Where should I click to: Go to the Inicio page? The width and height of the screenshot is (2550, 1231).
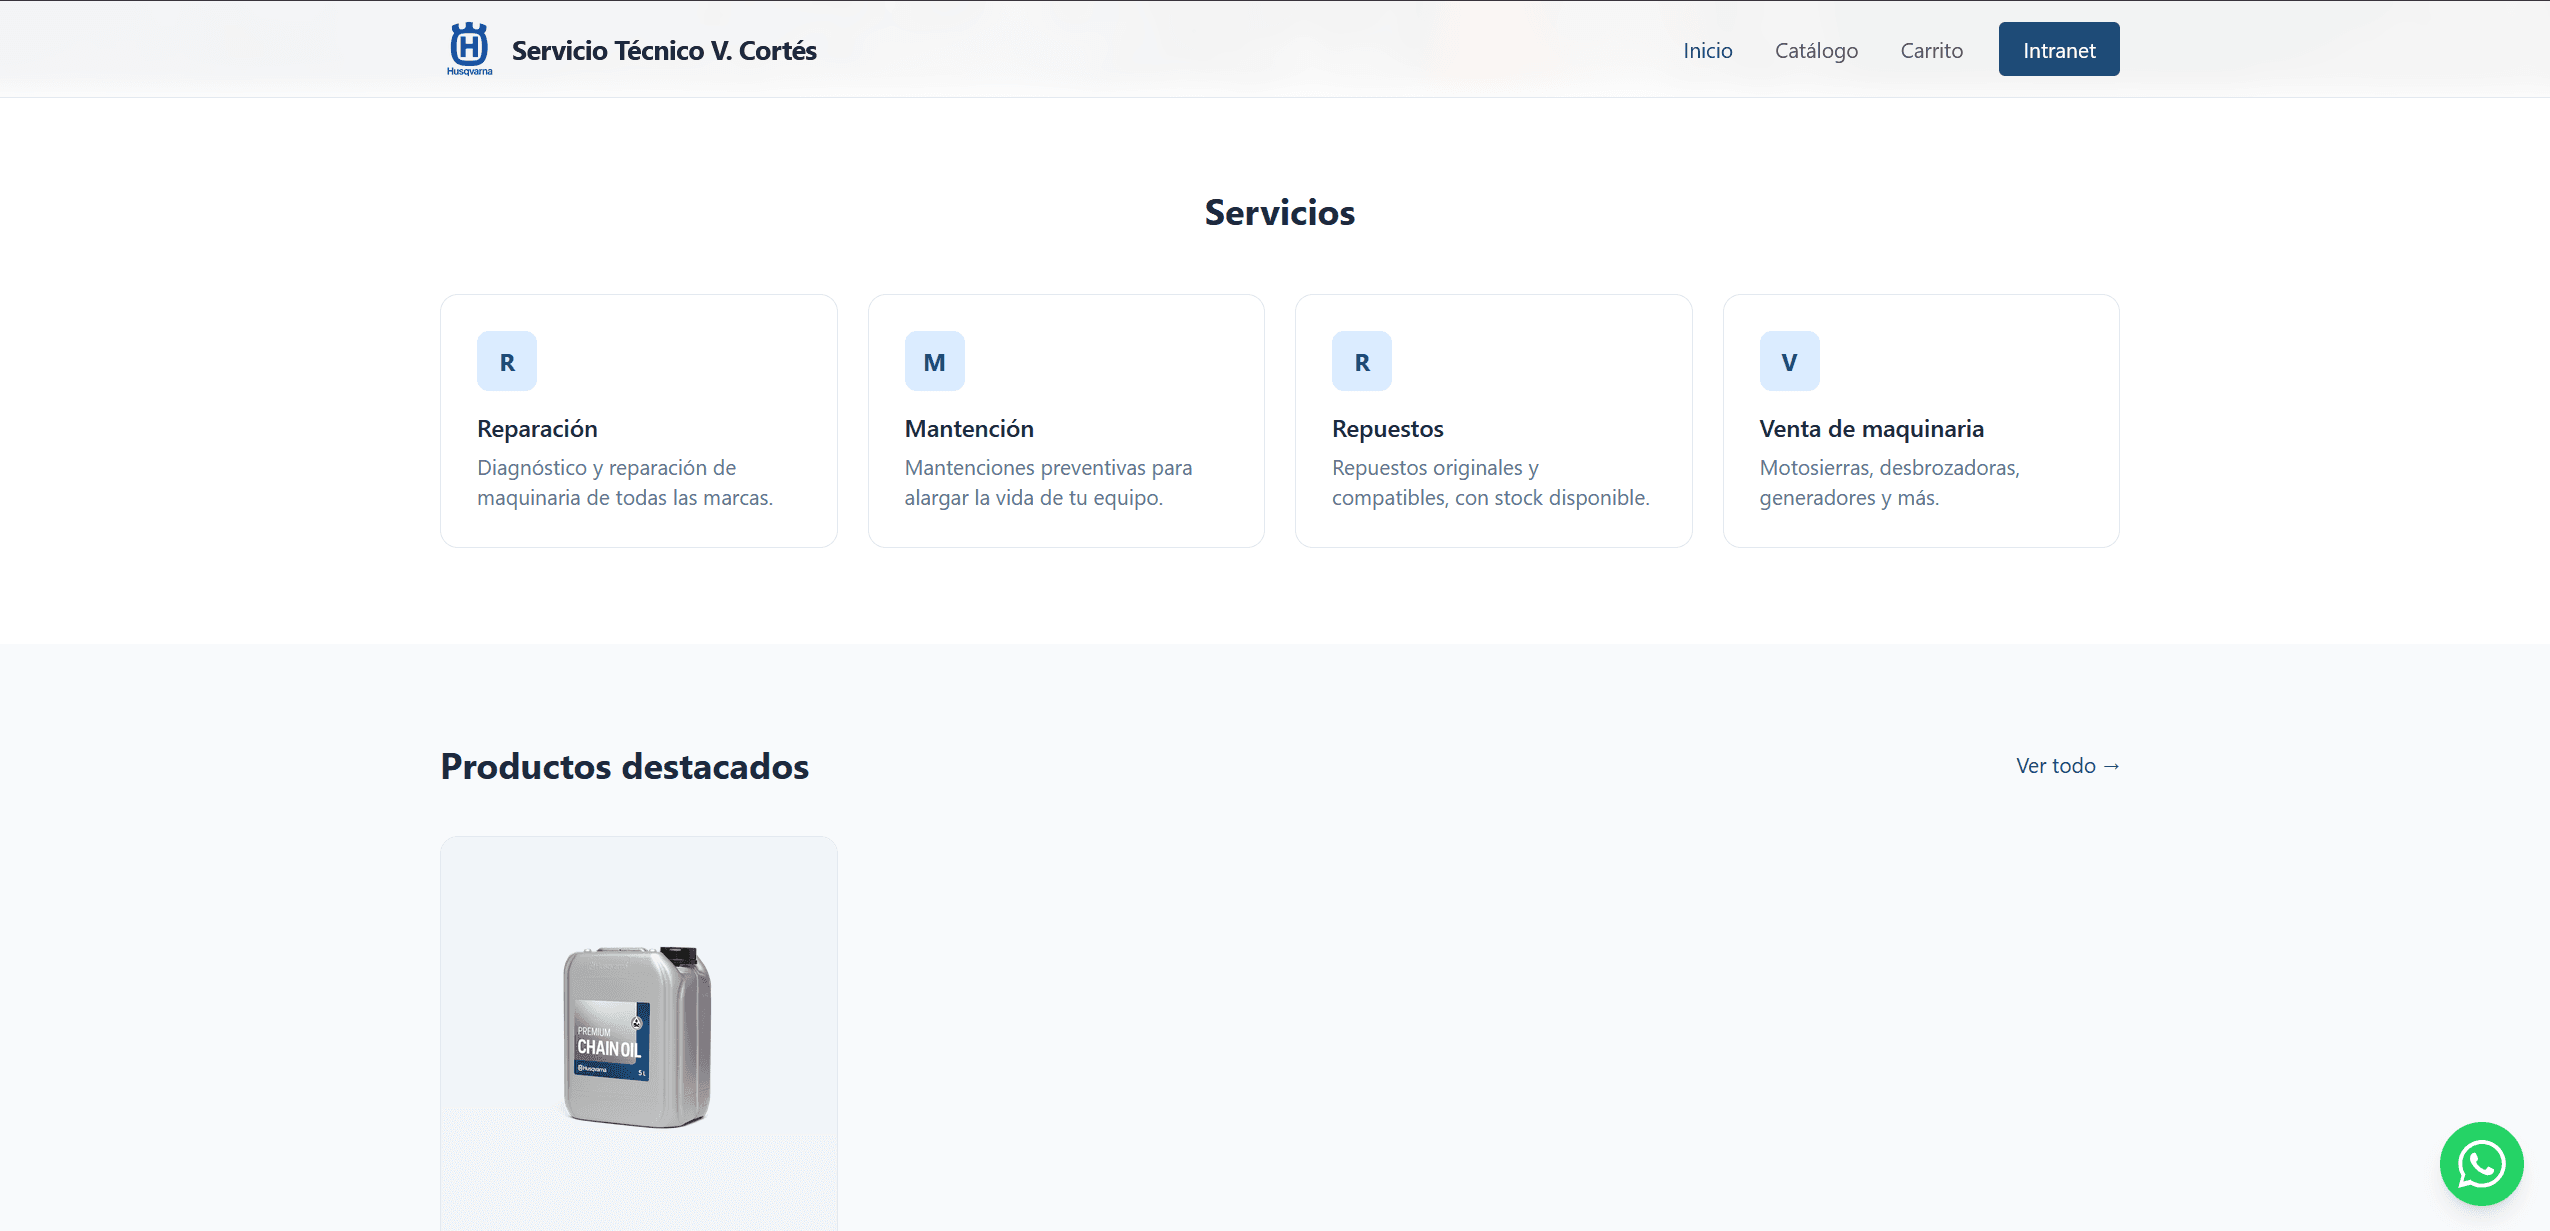click(1707, 50)
